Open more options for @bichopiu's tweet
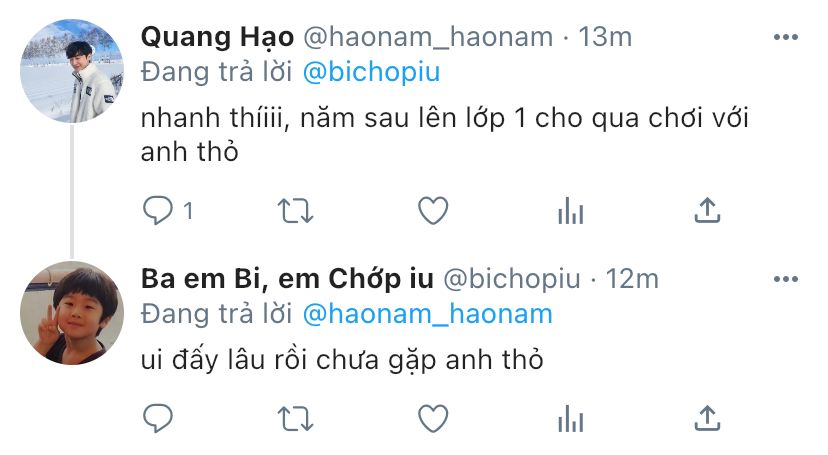This screenshot has height=455, width=828. 786,279
